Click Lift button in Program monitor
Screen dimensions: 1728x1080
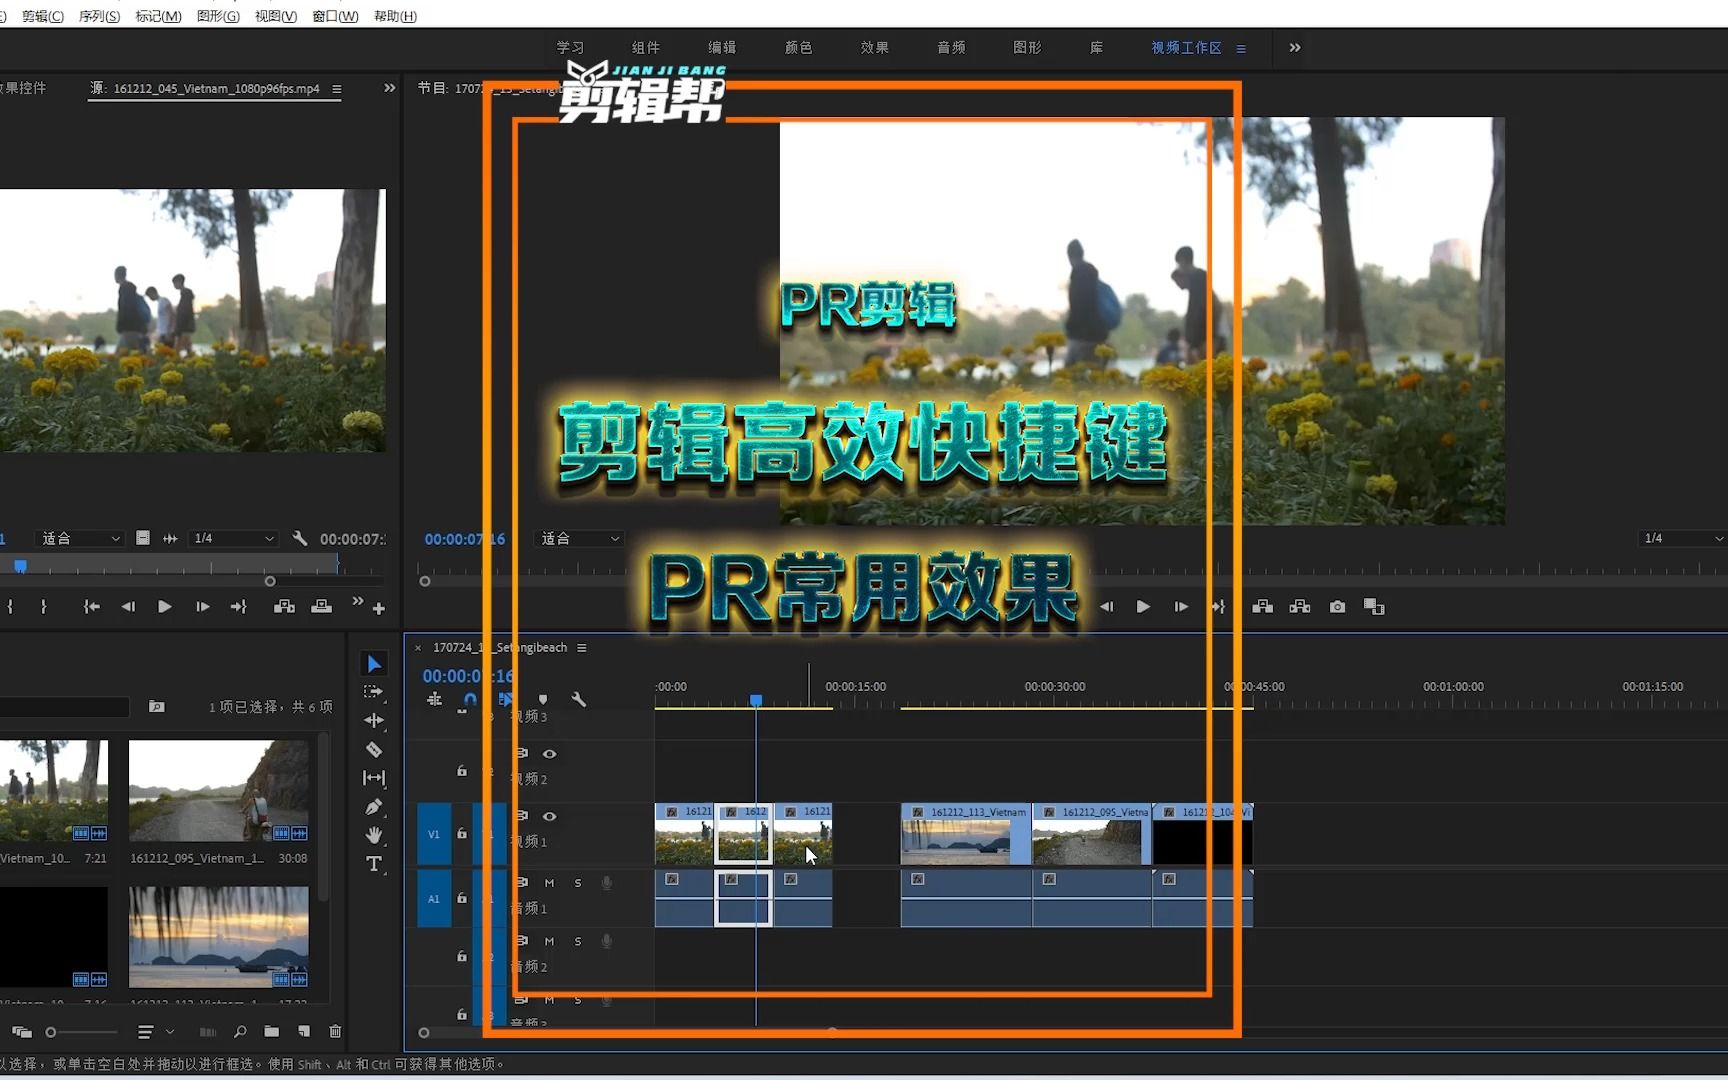[x=1263, y=607]
